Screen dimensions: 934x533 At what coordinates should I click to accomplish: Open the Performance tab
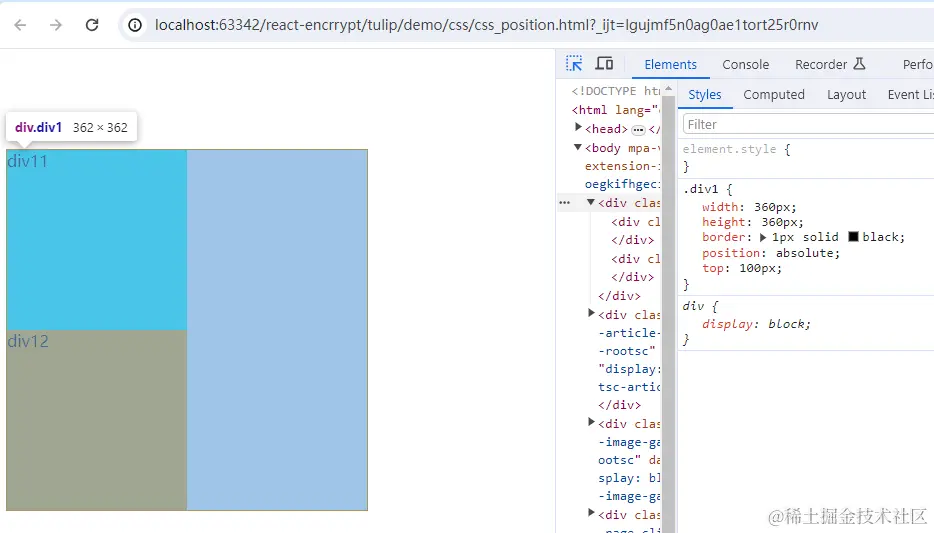[918, 64]
